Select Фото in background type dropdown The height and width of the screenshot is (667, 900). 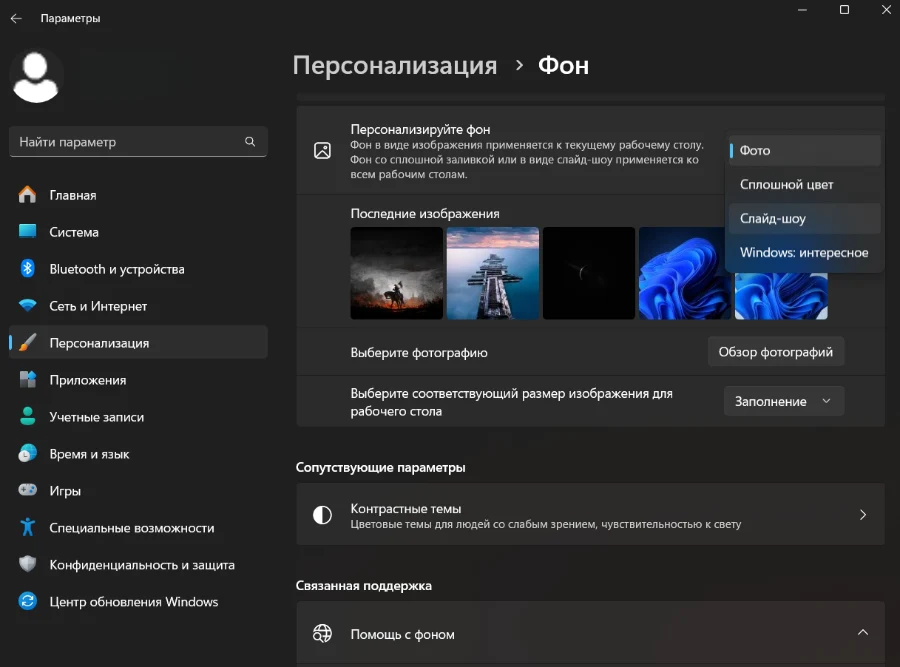pyautogui.click(x=804, y=151)
